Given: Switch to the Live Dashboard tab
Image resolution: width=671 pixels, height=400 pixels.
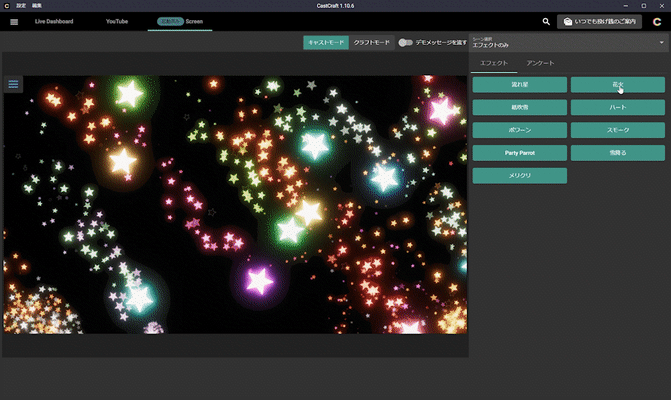Looking at the screenshot, I should (x=54, y=21).
